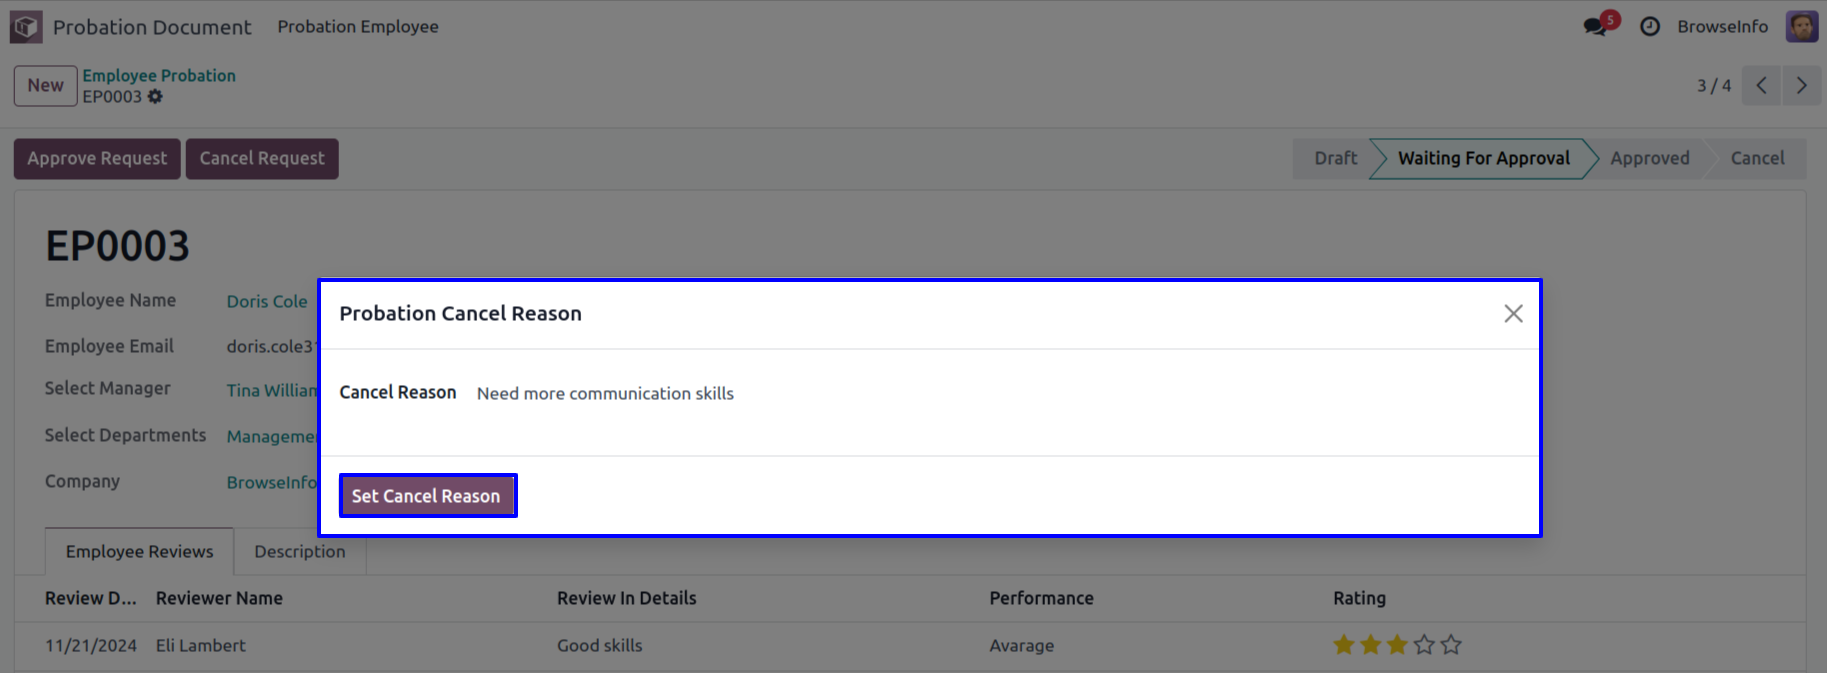Go to the next record arrow
The height and width of the screenshot is (673, 1827).
point(1801,86)
